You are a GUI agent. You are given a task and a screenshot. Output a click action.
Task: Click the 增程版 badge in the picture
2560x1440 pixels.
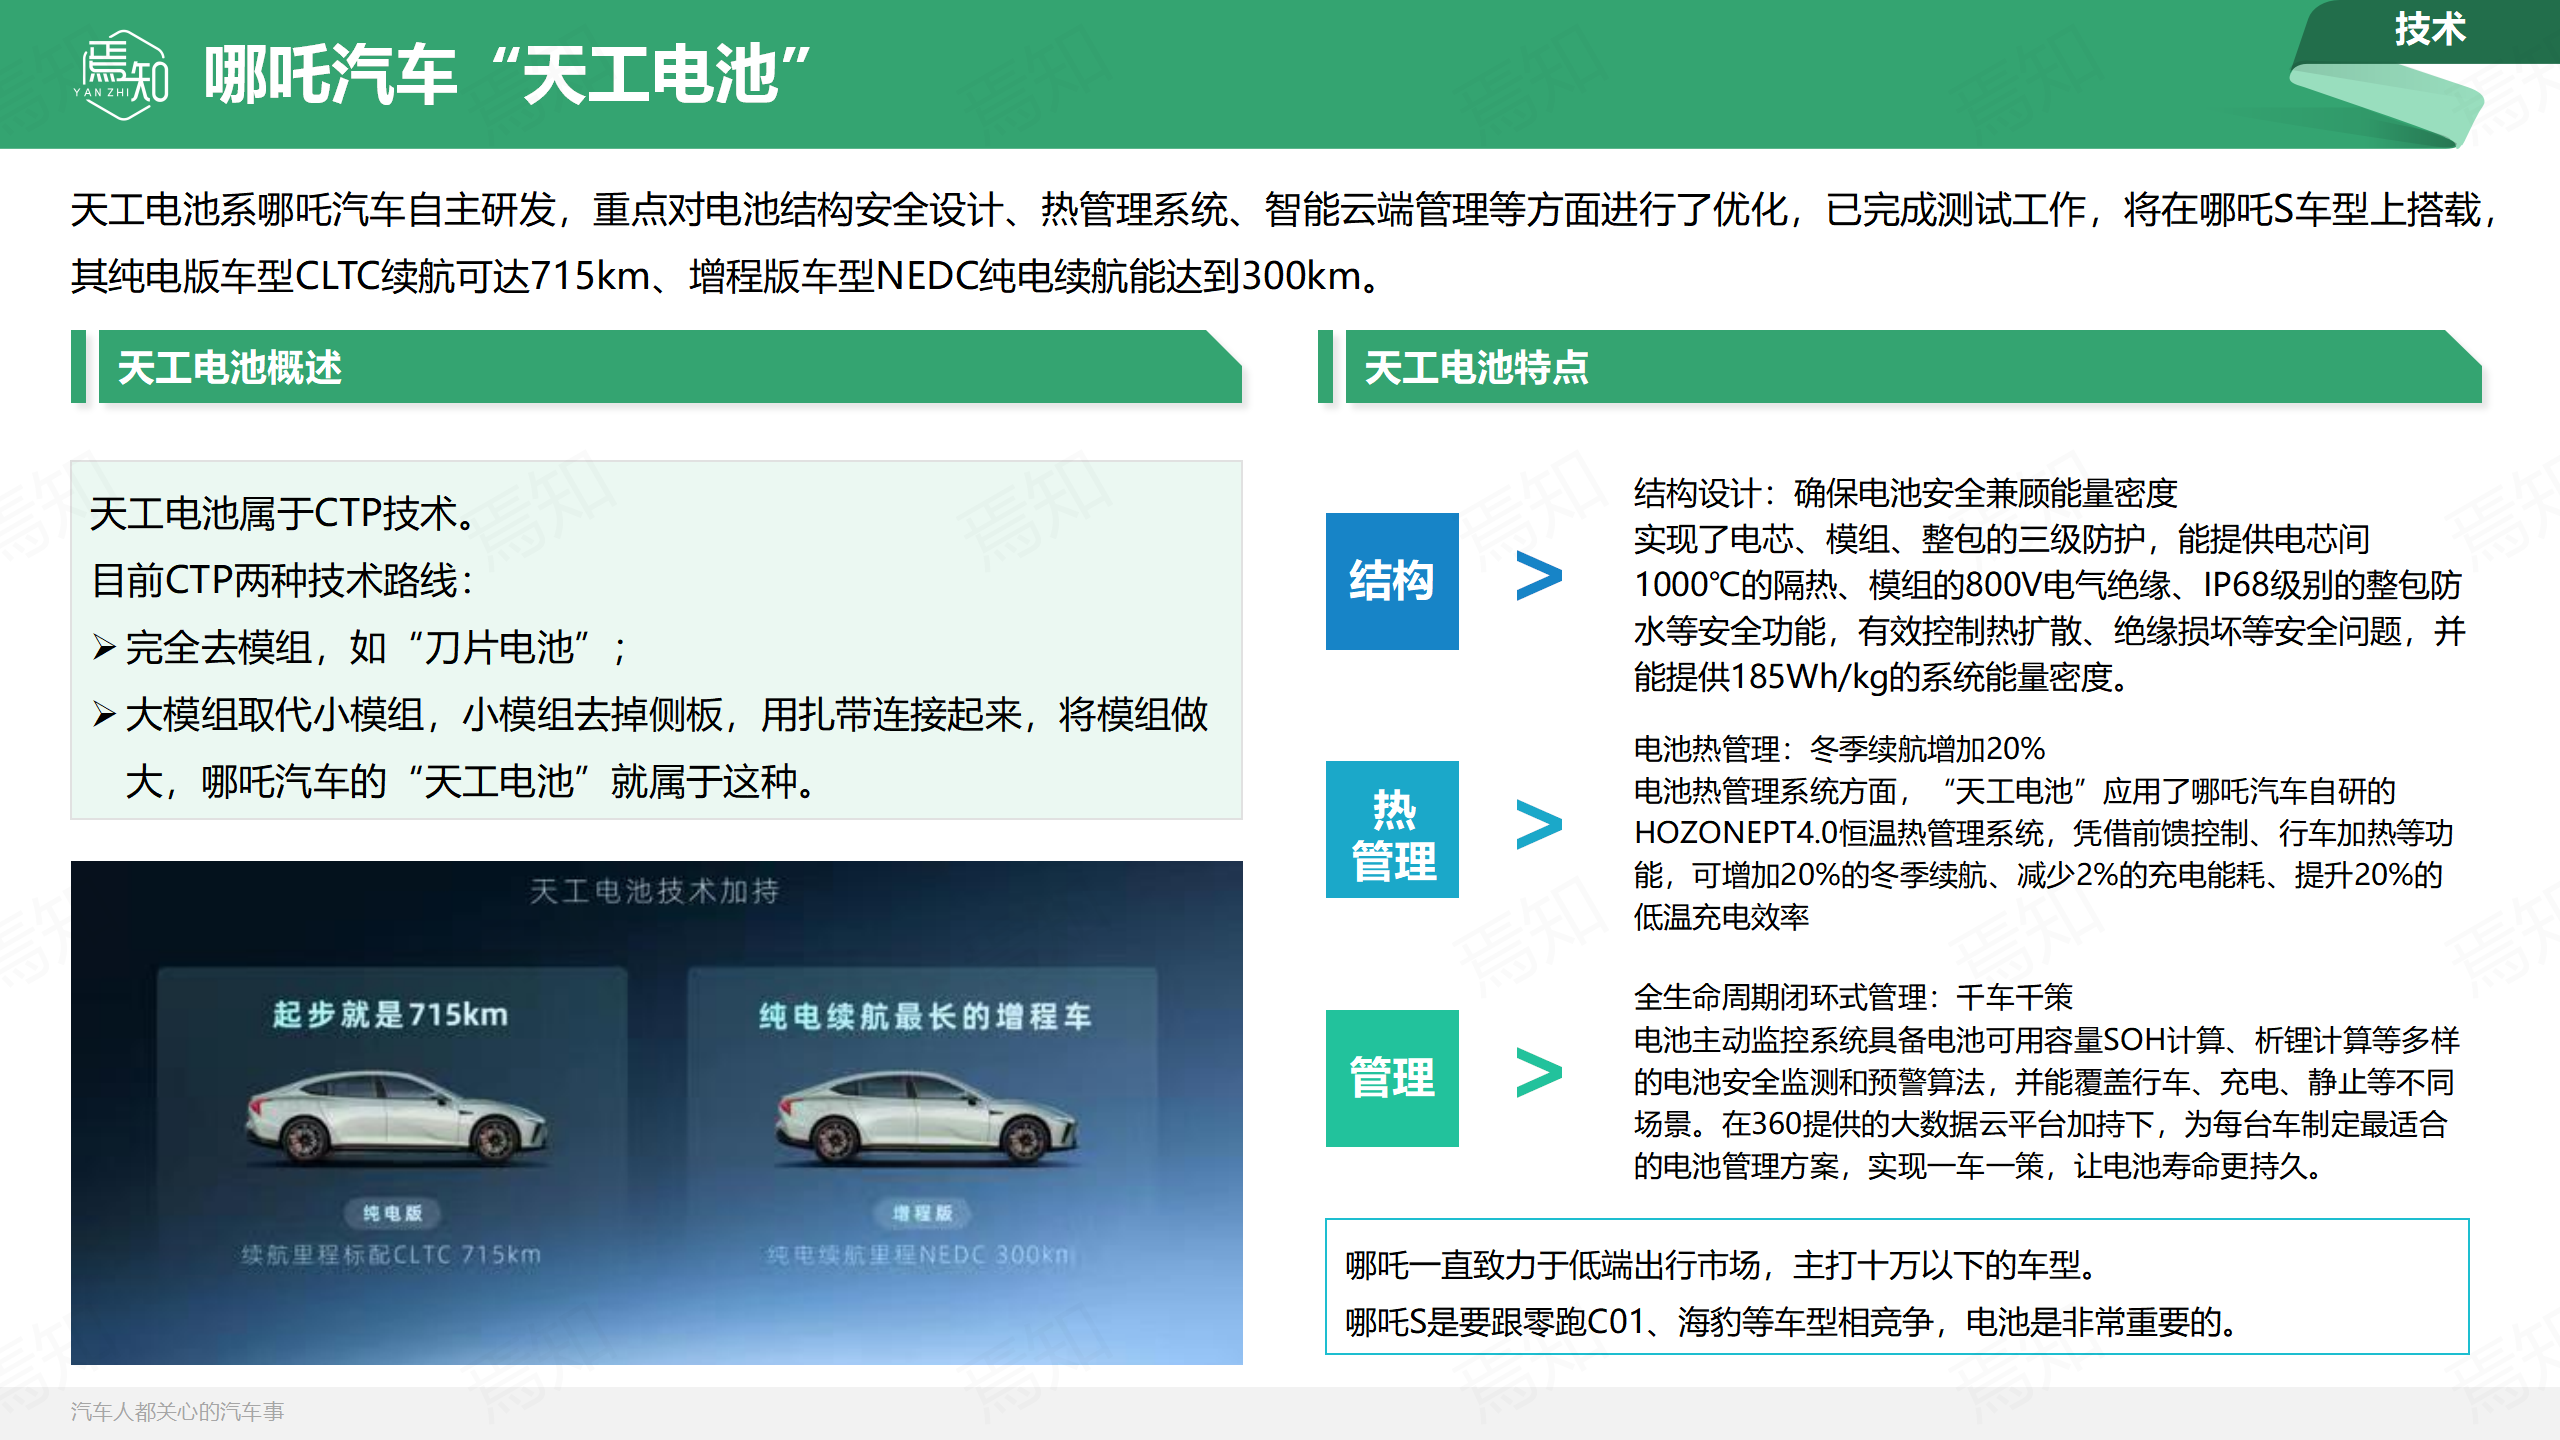(923, 1213)
